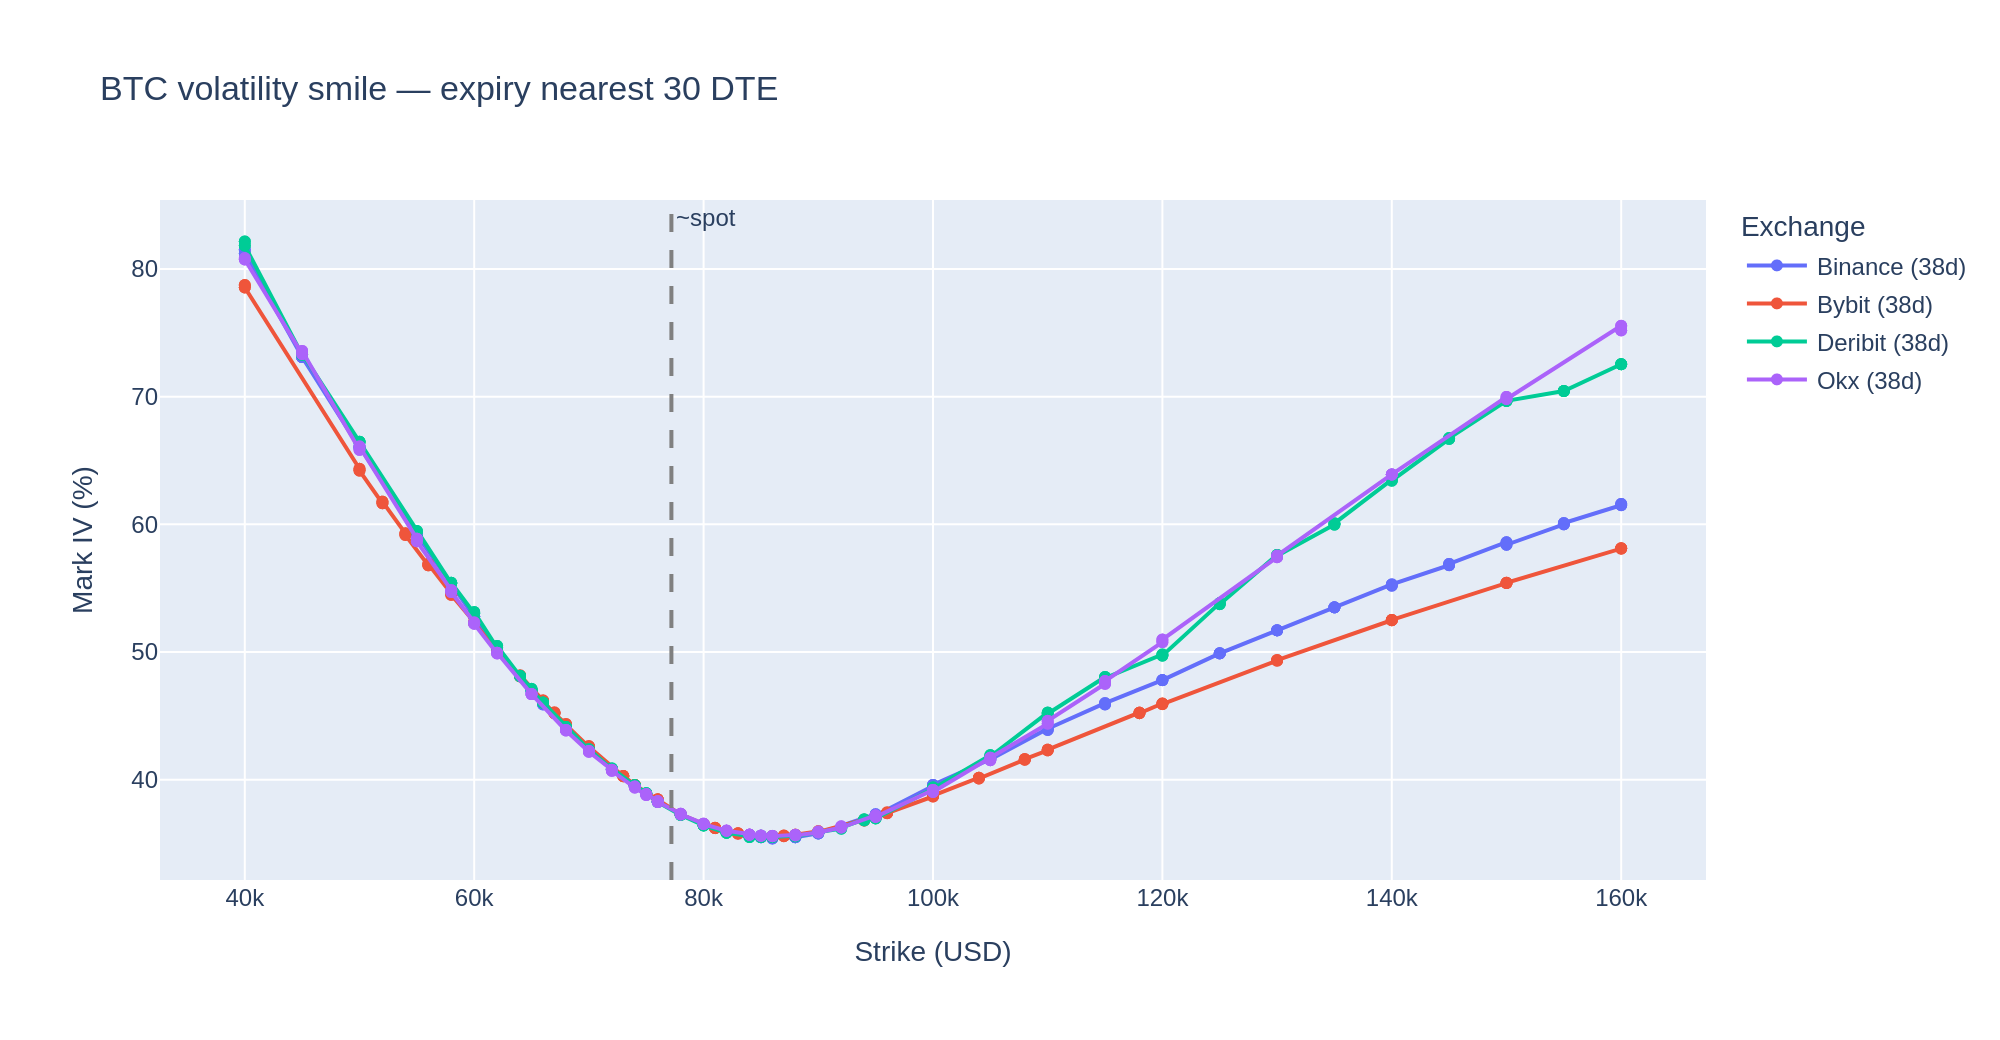This screenshot has height=1040, width=2000.
Task: Click the Mark IV (%) axis title
Action: click(84, 540)
